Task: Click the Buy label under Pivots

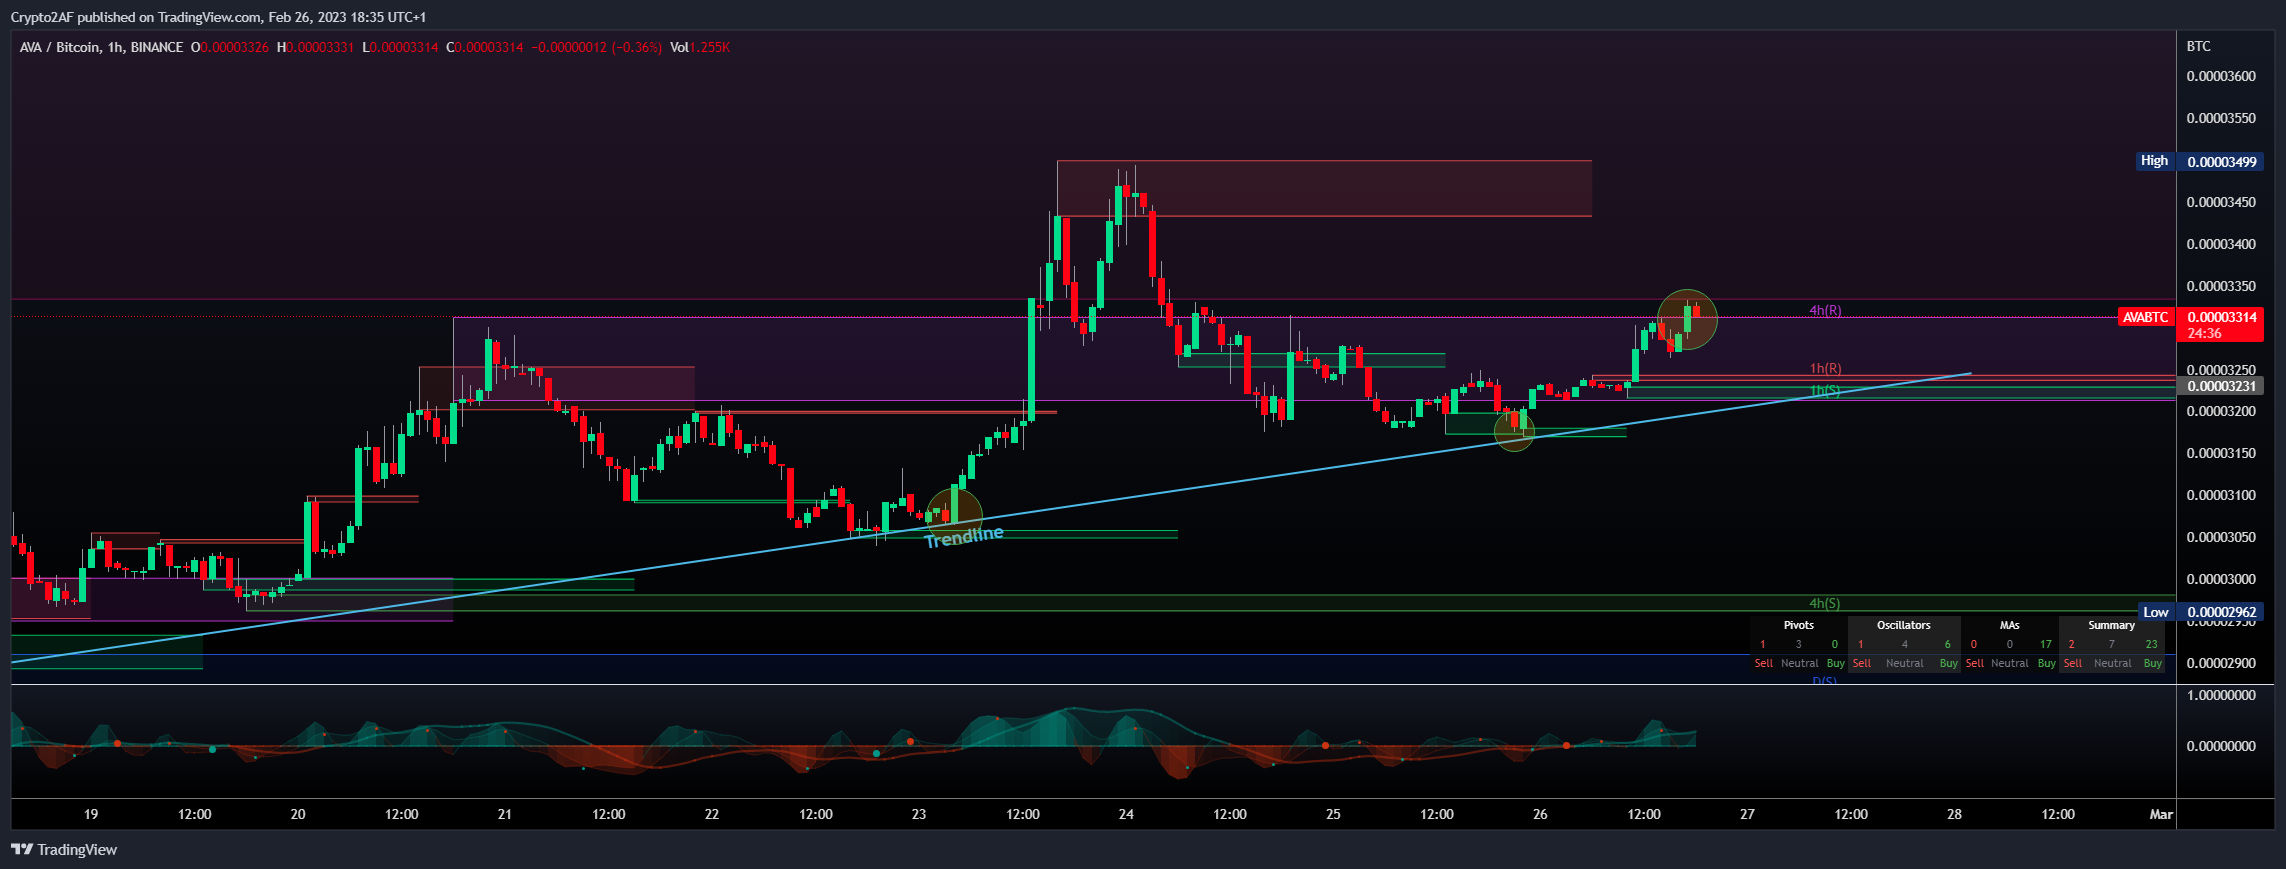Action: [1836, 663]
